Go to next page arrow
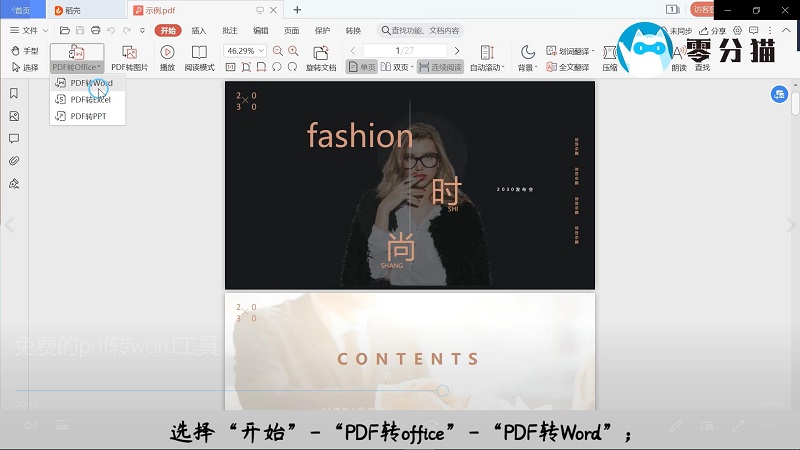The height and width of the screenshot is (450, 800). pos(457,51)
